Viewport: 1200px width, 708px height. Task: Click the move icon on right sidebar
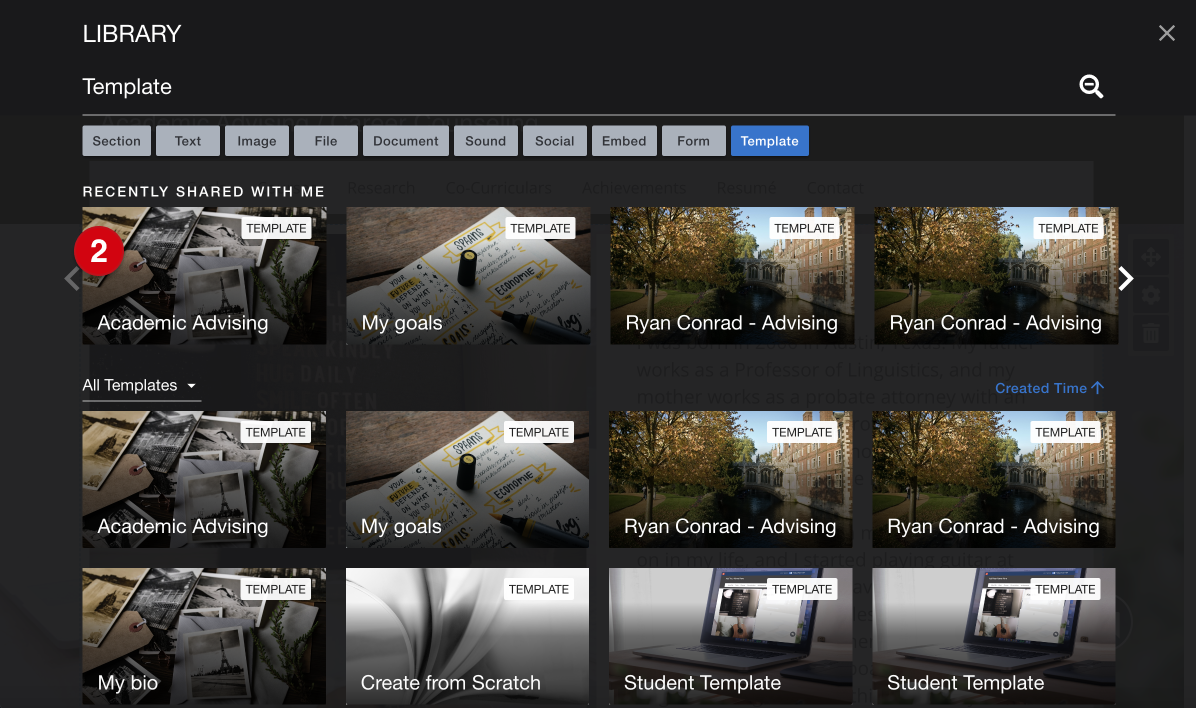[x=1151, y=257]
